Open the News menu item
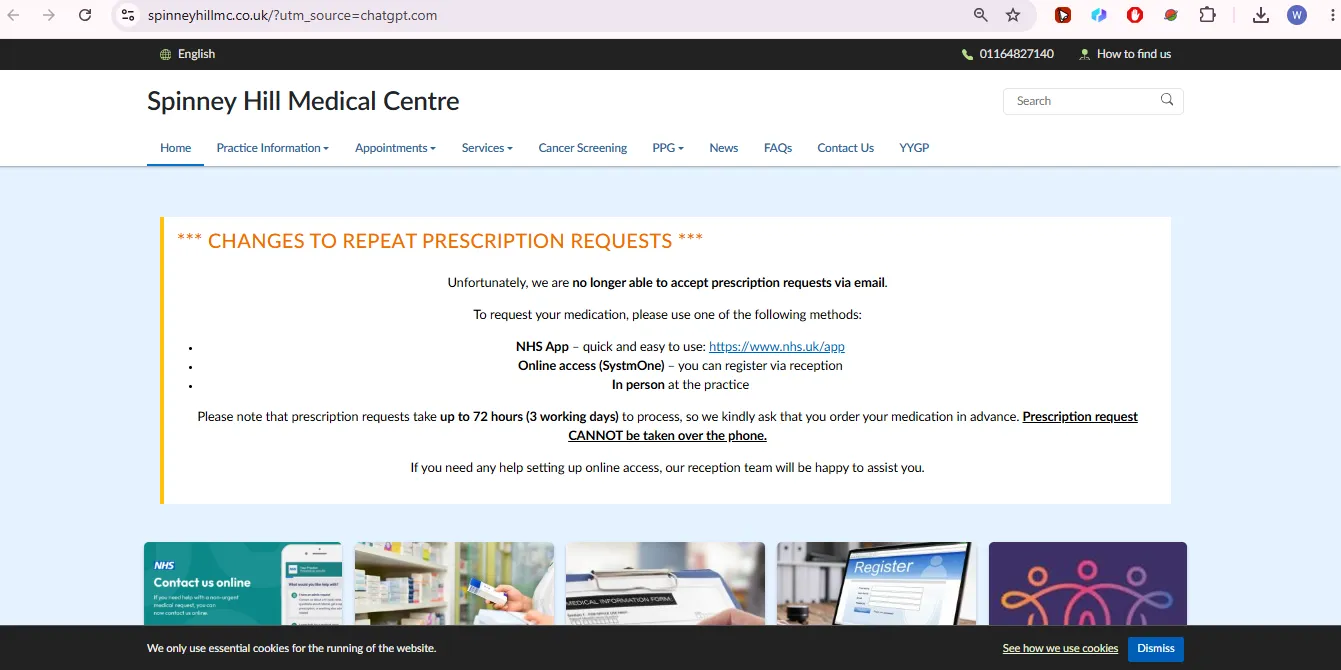This screenshot has width=1341, height=670. (724, 148)
